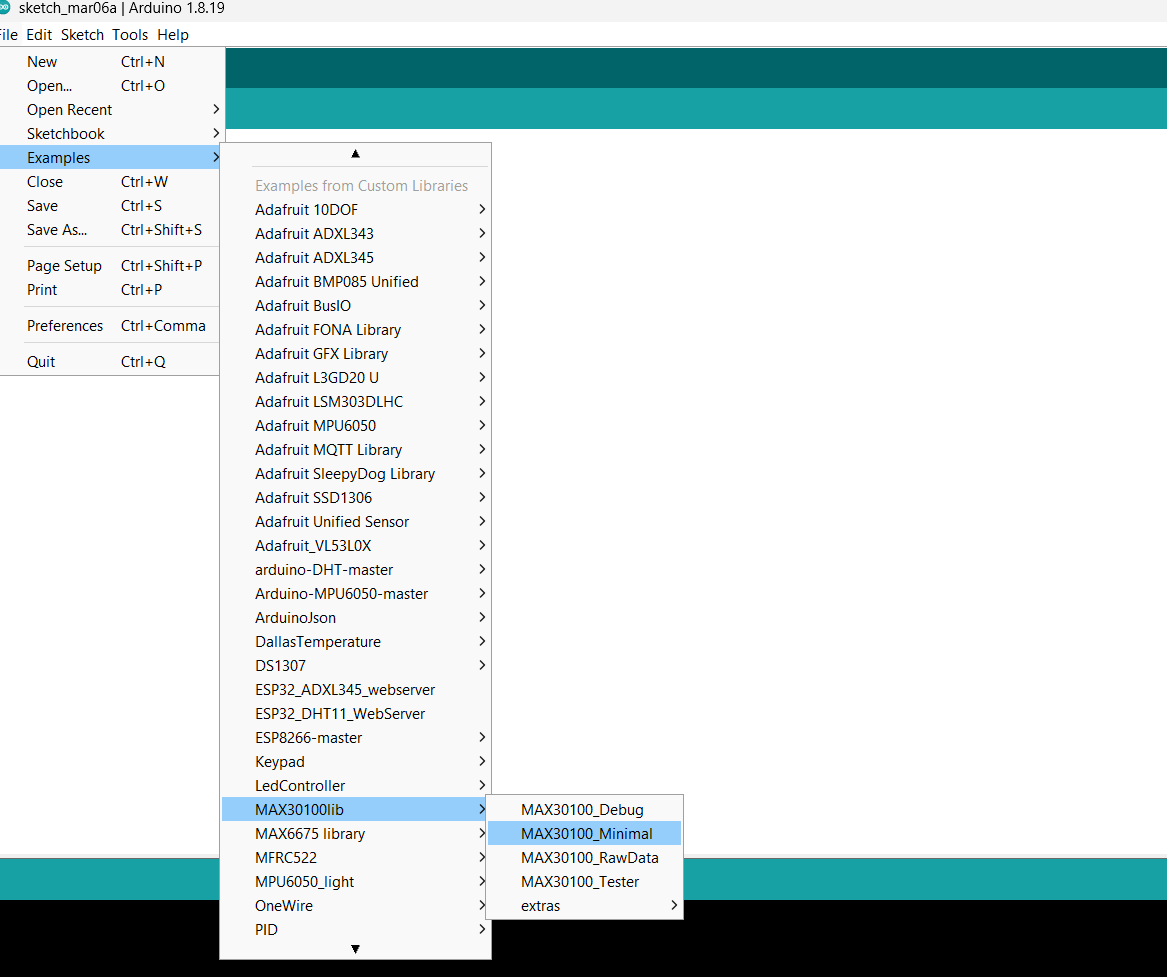
Task: Open the MAX30100_Debug example sketch
Action: tap(581, 809)
